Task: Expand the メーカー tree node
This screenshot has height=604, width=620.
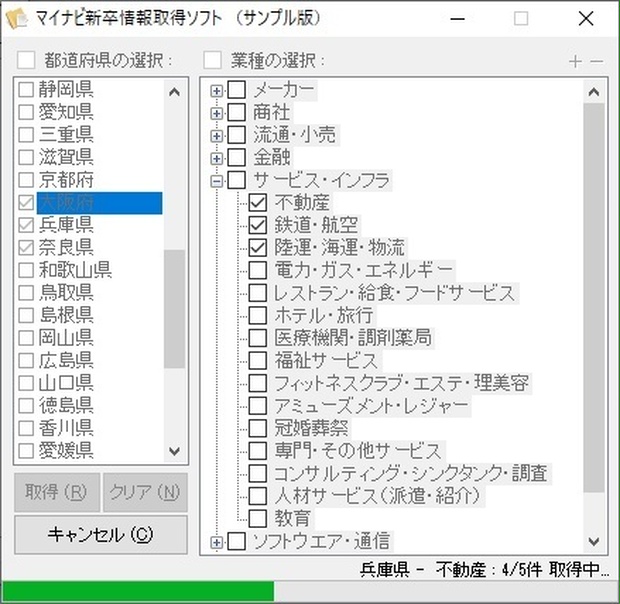Action: tap(216, 91)
